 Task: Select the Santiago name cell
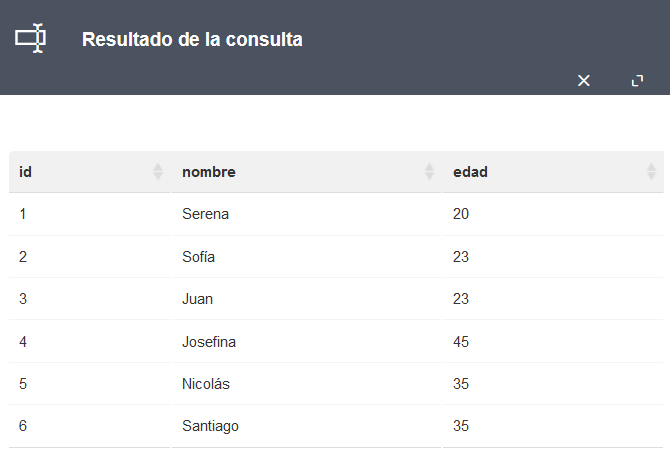click(306, 426)
